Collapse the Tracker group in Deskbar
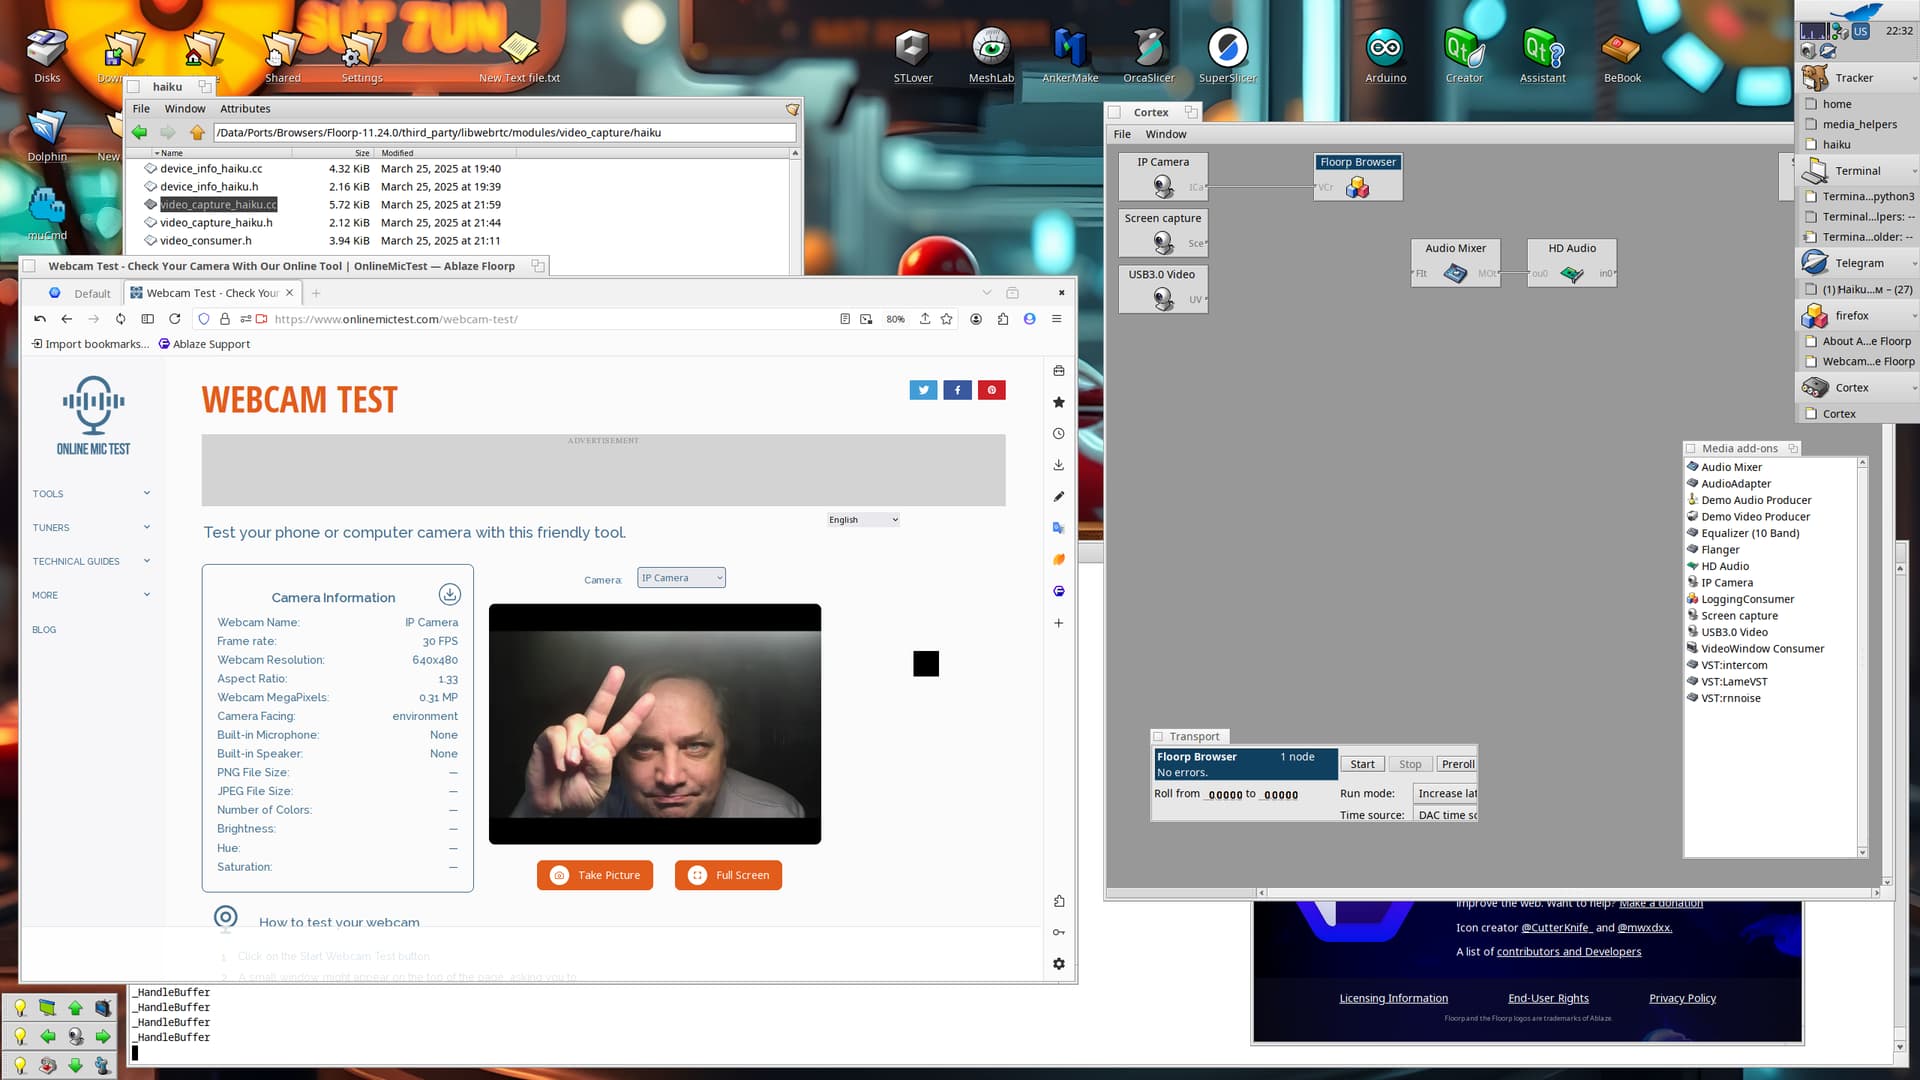The height and width of the screenshot is (1080, 1920). point(1915,78)
